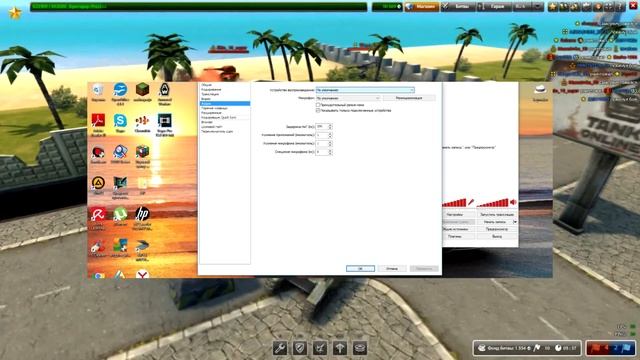Decrease the push-to-talk delay stepper
640x360 pixels.
(x=330, y=128)
